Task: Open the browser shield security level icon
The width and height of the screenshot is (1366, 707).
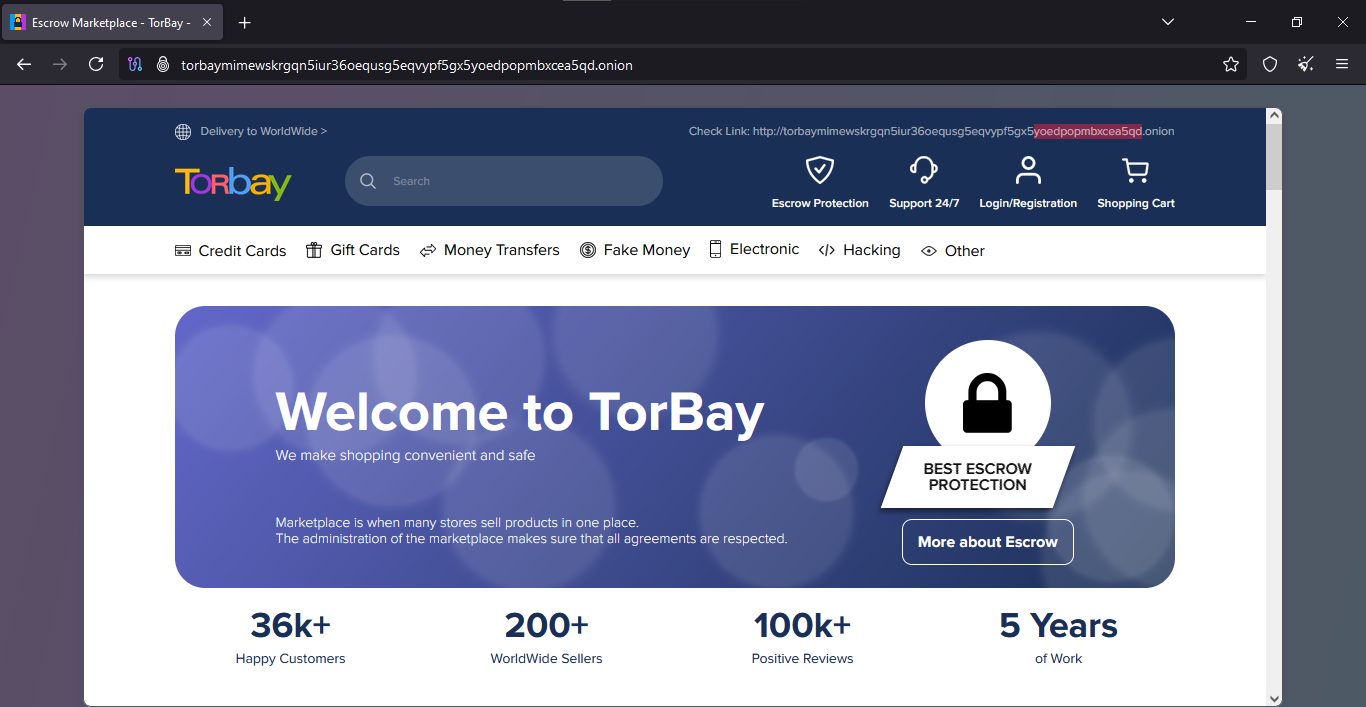Action: pos(1270,64)
